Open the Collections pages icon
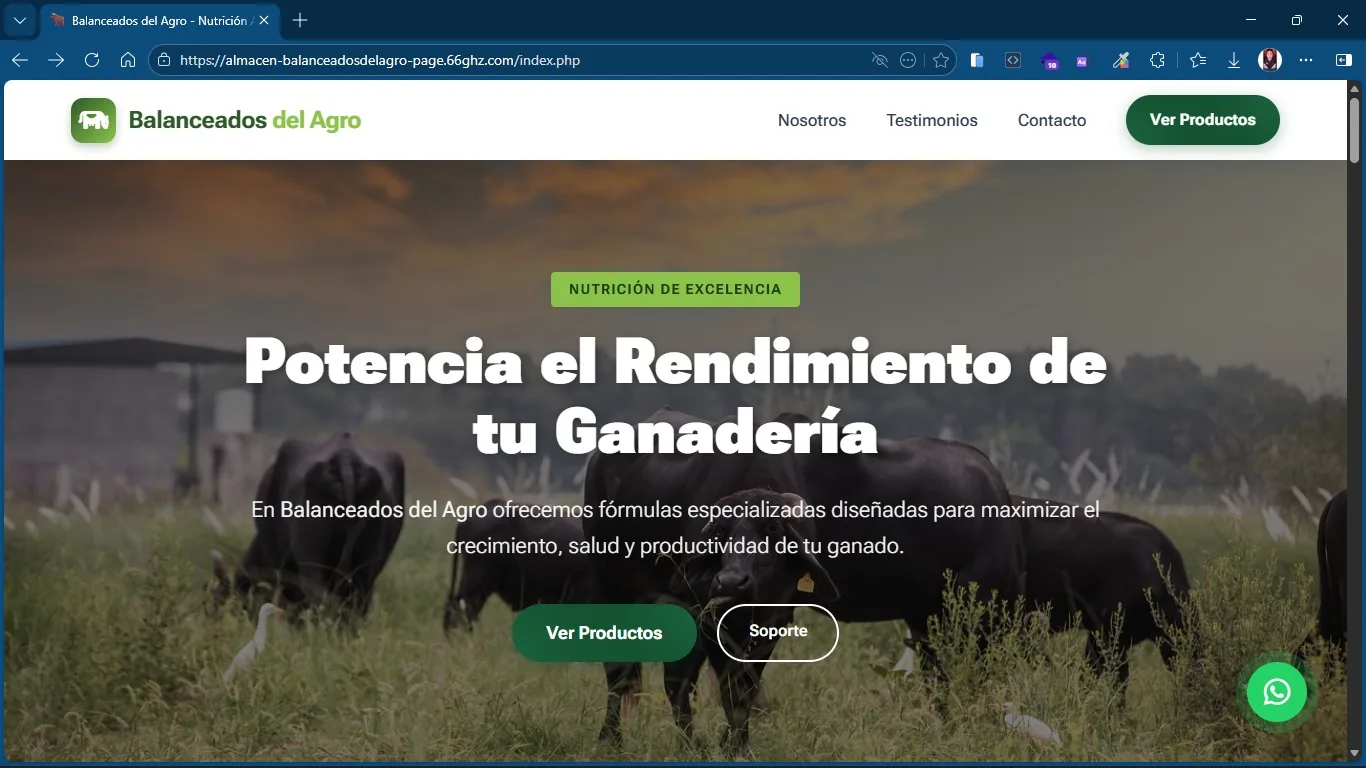The image size is (1366, 768). (x=976, y=60)
